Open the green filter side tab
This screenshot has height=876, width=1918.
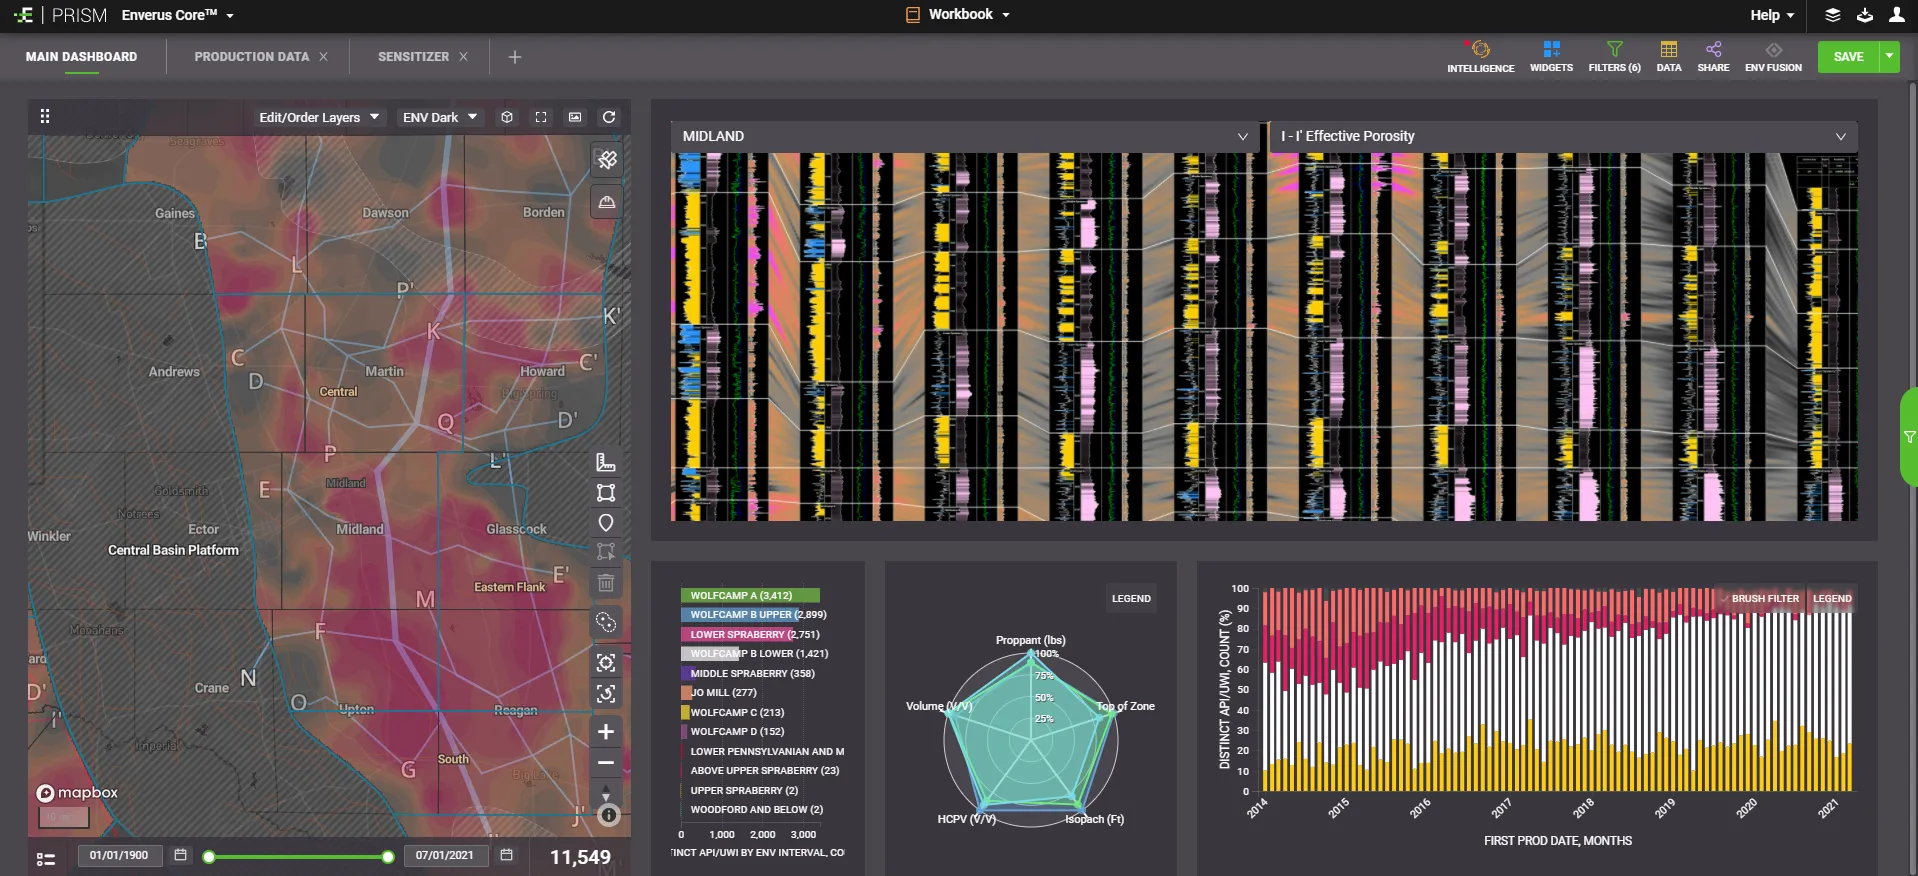coord(1908,437)
